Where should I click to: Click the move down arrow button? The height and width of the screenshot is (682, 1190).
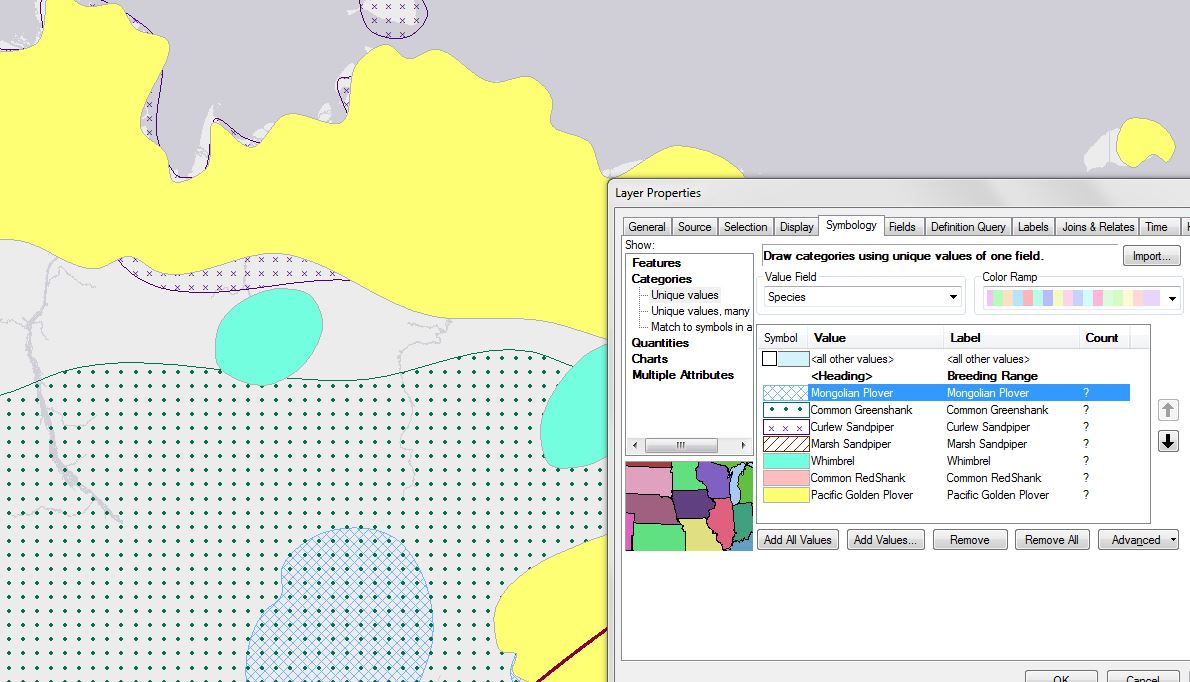[x=1167, y=441]
